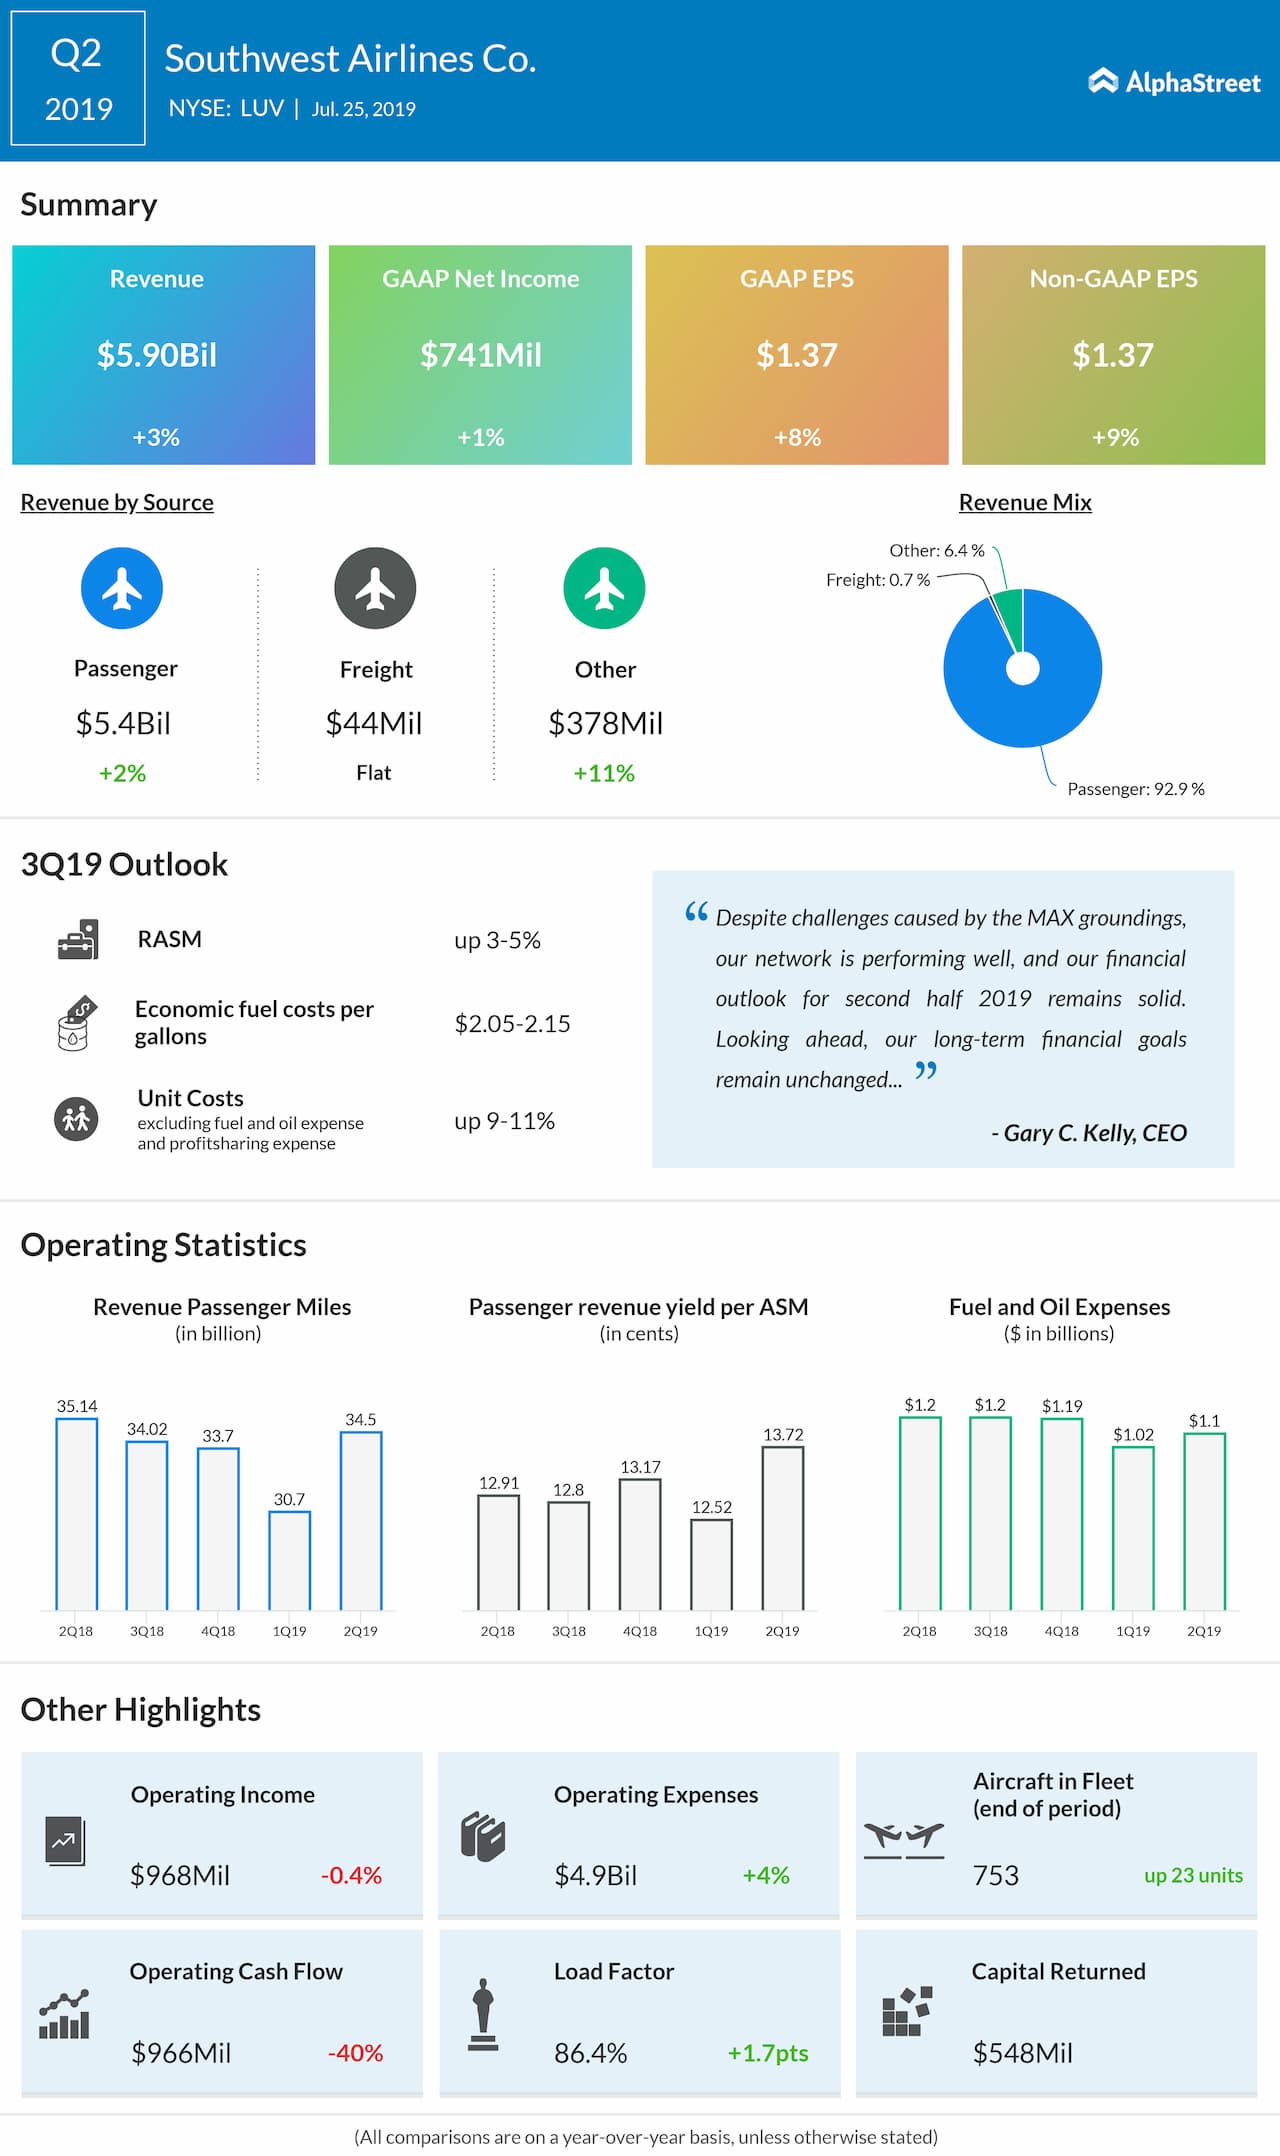Click the AlphaStreet logo
This screenshot has width=1280, height=2156.
click(1174, 82)
